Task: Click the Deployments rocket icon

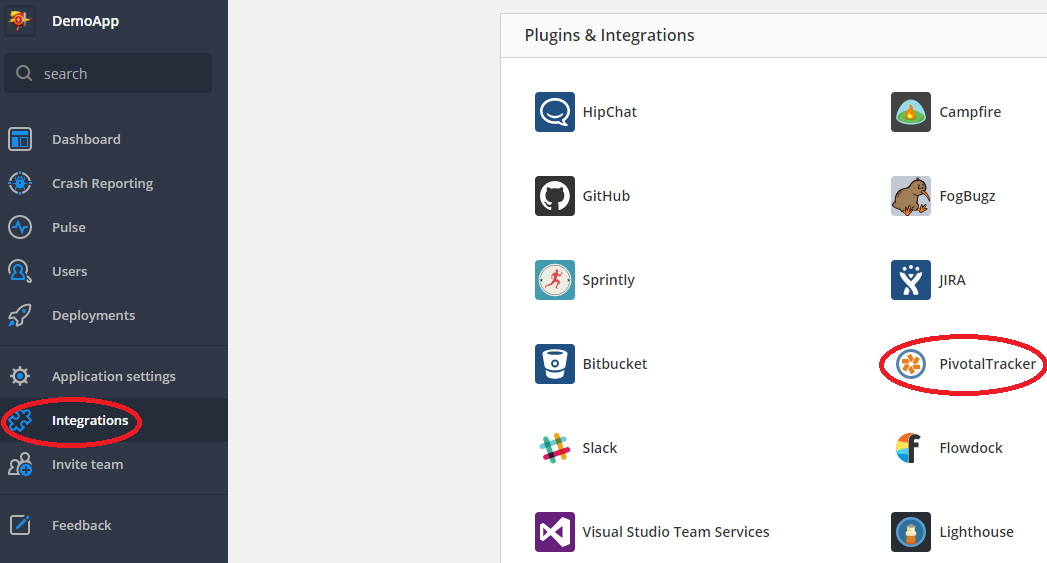Action: click(x=20, y=315)
